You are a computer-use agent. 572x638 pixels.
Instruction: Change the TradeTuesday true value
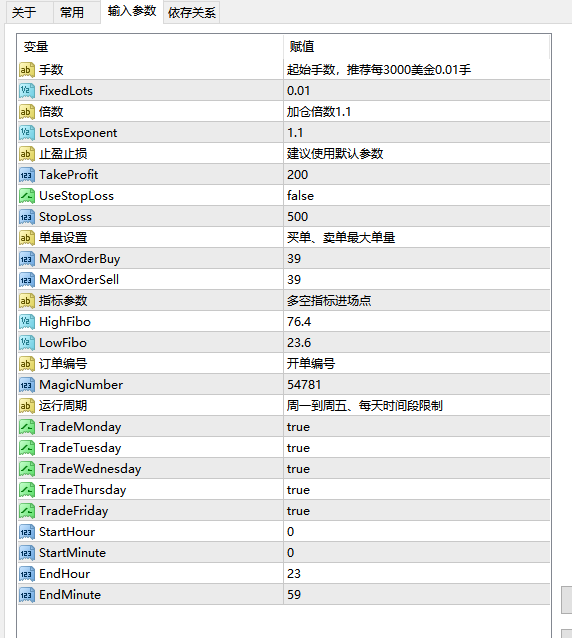point(417,448)
